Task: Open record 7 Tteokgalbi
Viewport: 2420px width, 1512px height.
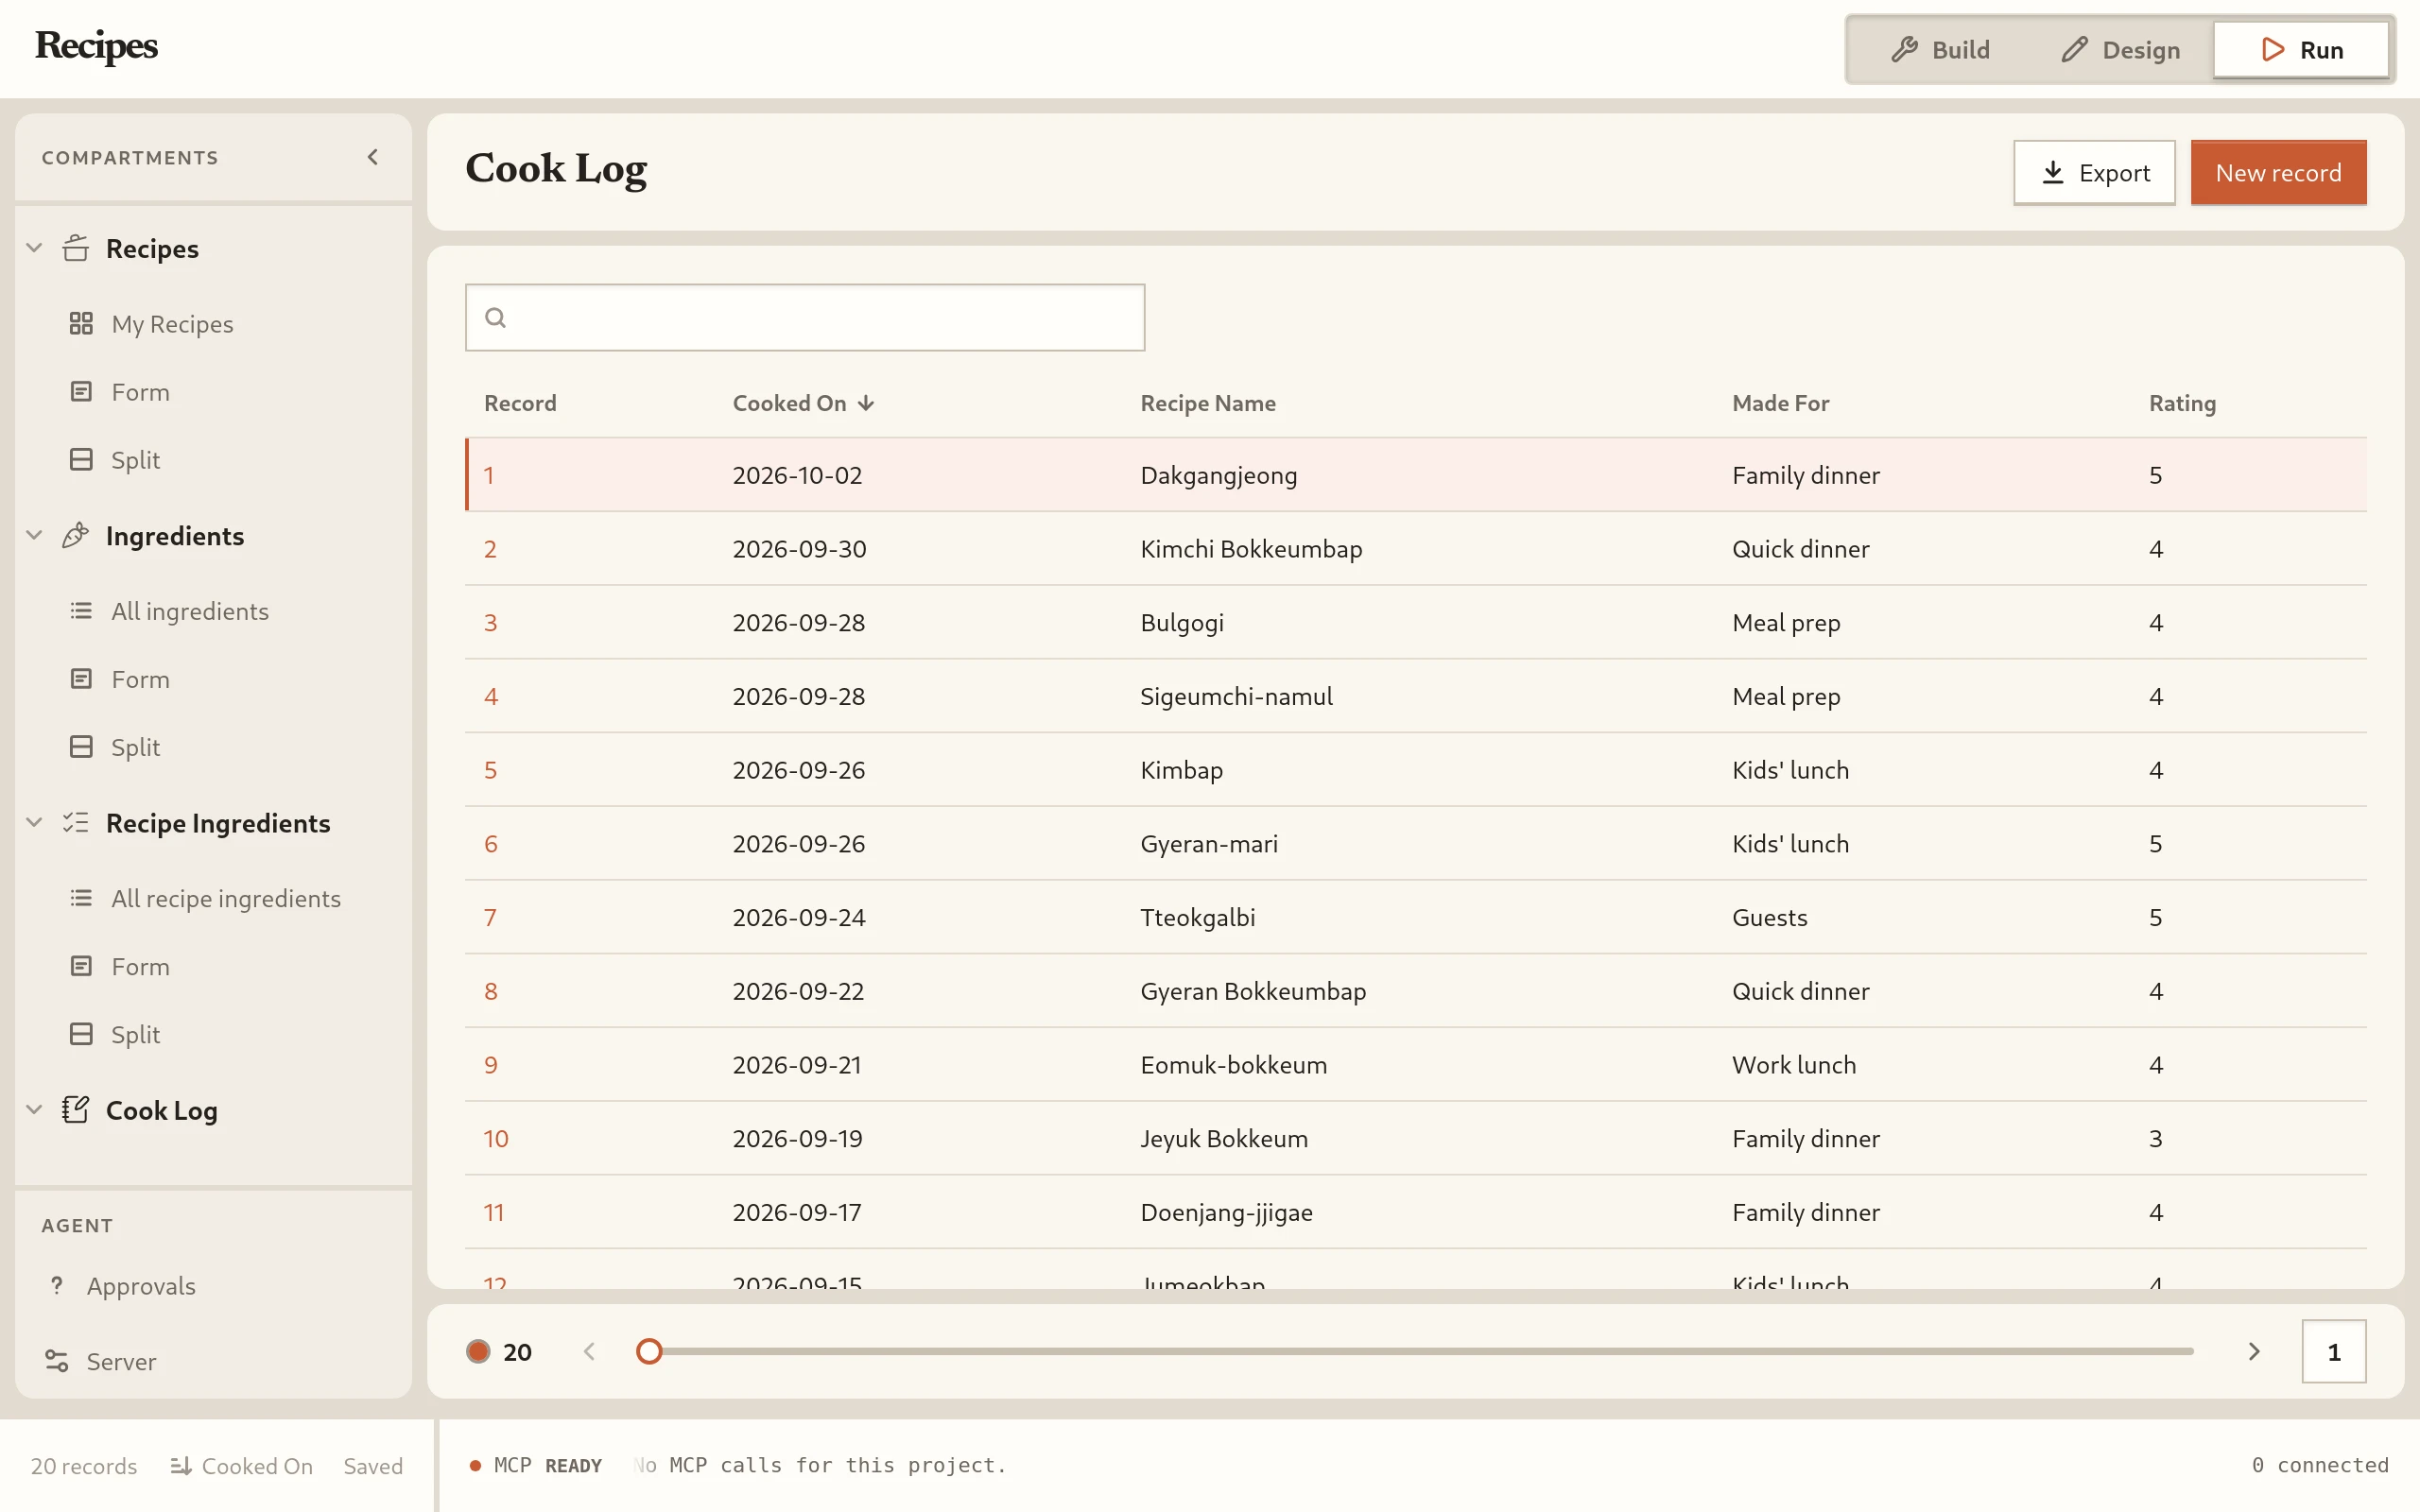Action: tap(1415, 917)
